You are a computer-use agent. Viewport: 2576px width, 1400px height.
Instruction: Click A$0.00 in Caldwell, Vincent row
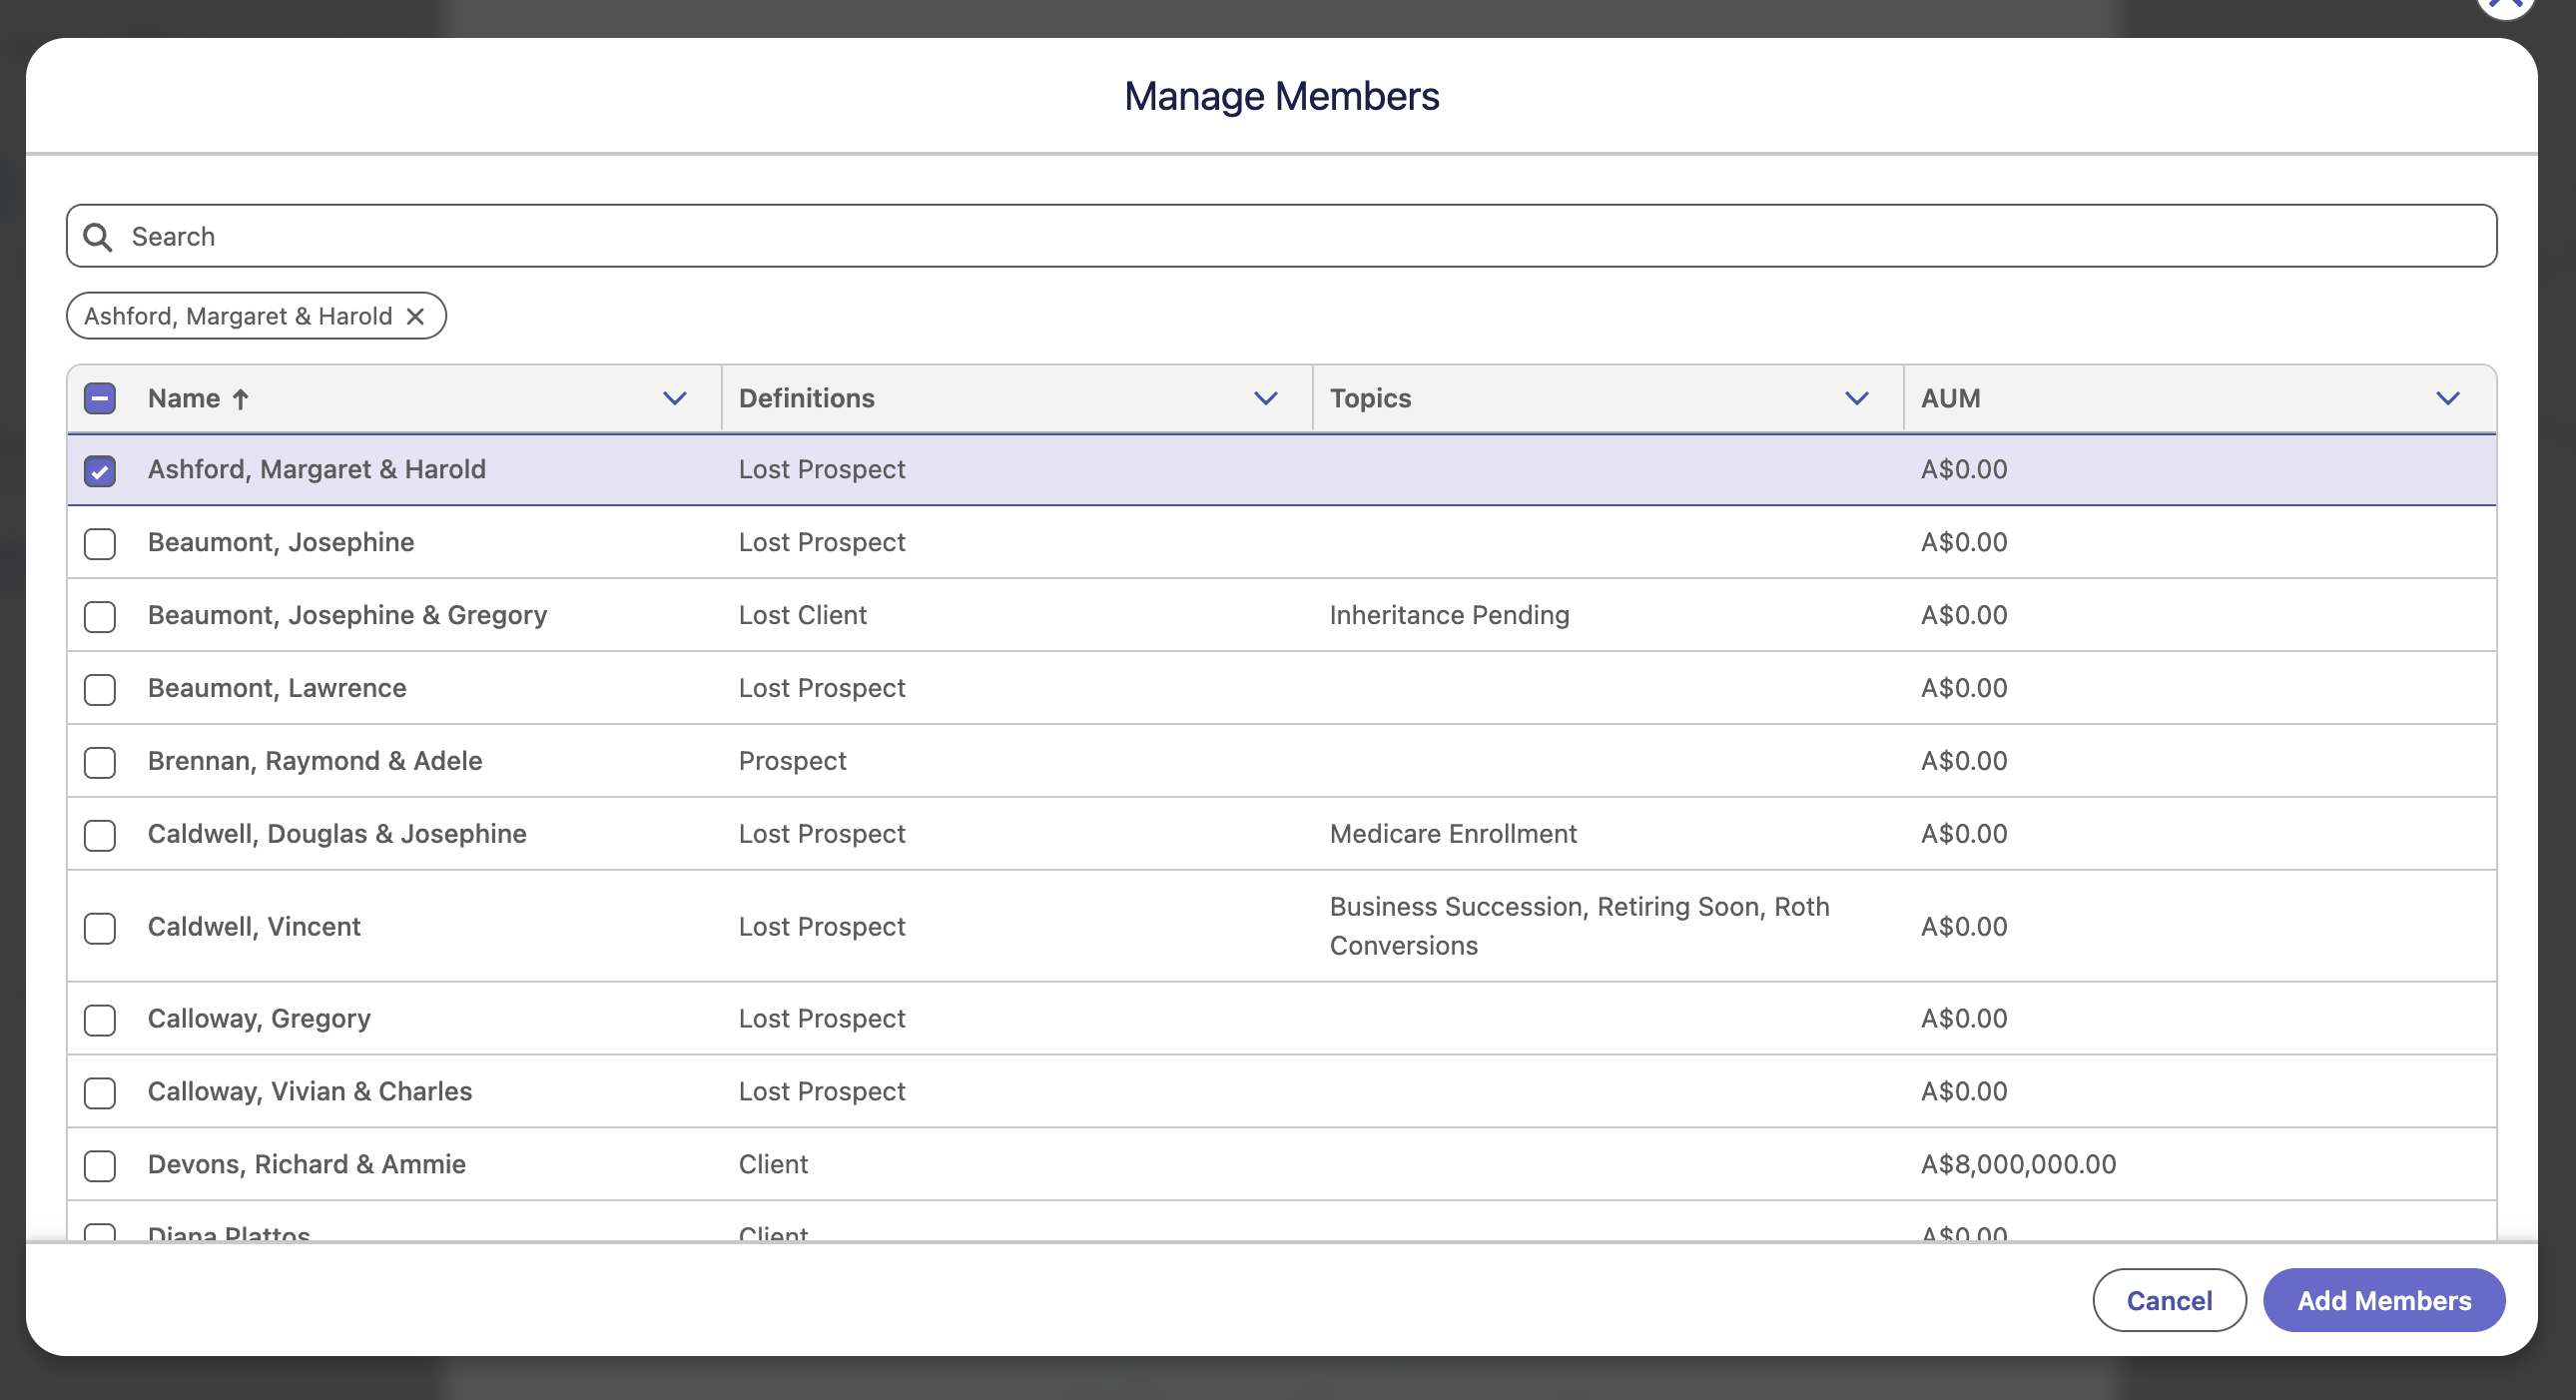(1964, 927)
